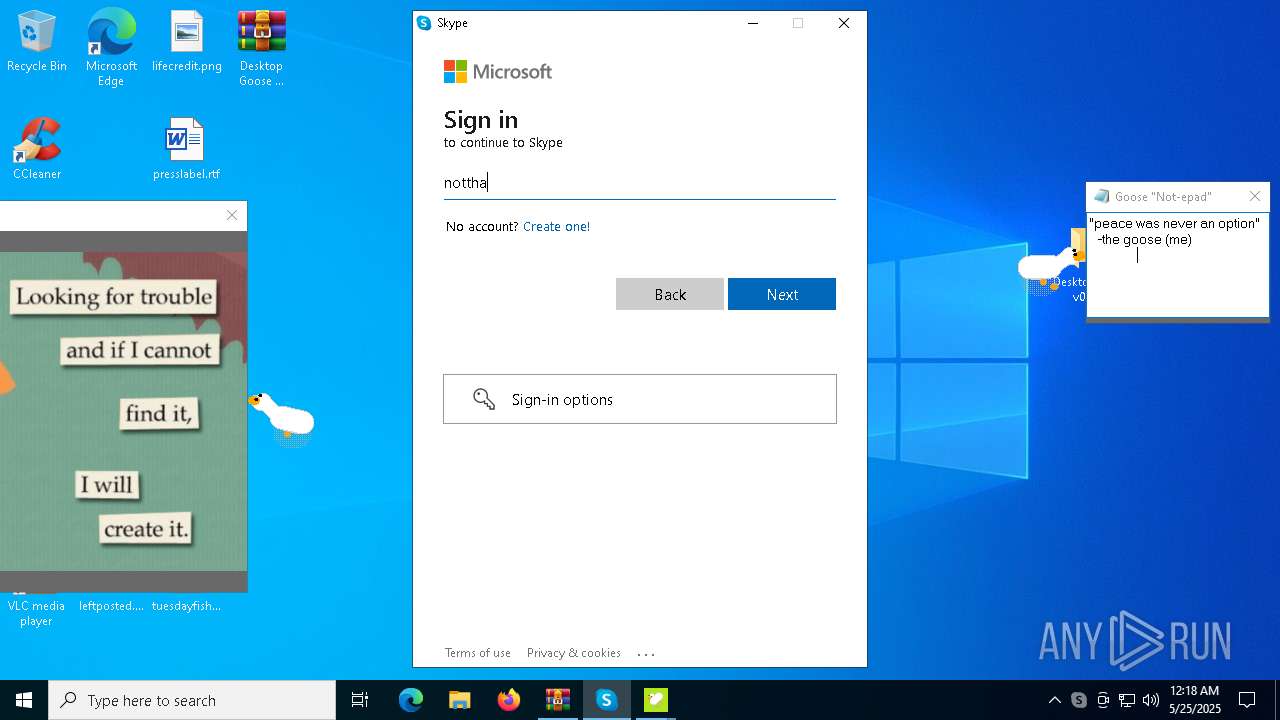This screenshot has width=1280, height=720.
Task: Click the green Goose app taskbar icon
Action: (655, 700)
